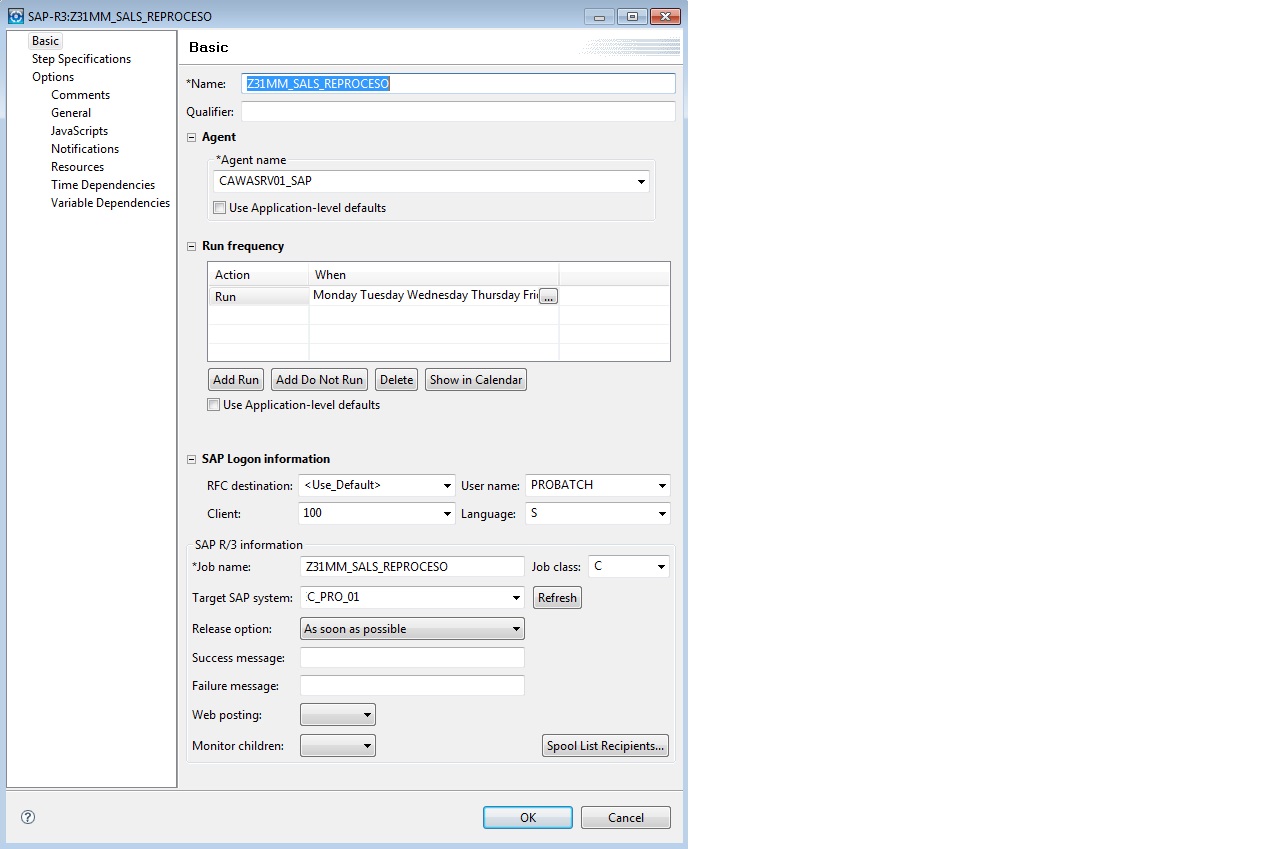Image resolution: width=1273 pixels, height=849 pixels.
Task: Collapse the SAP Logon information section
Action: click(x=191, y=459)
